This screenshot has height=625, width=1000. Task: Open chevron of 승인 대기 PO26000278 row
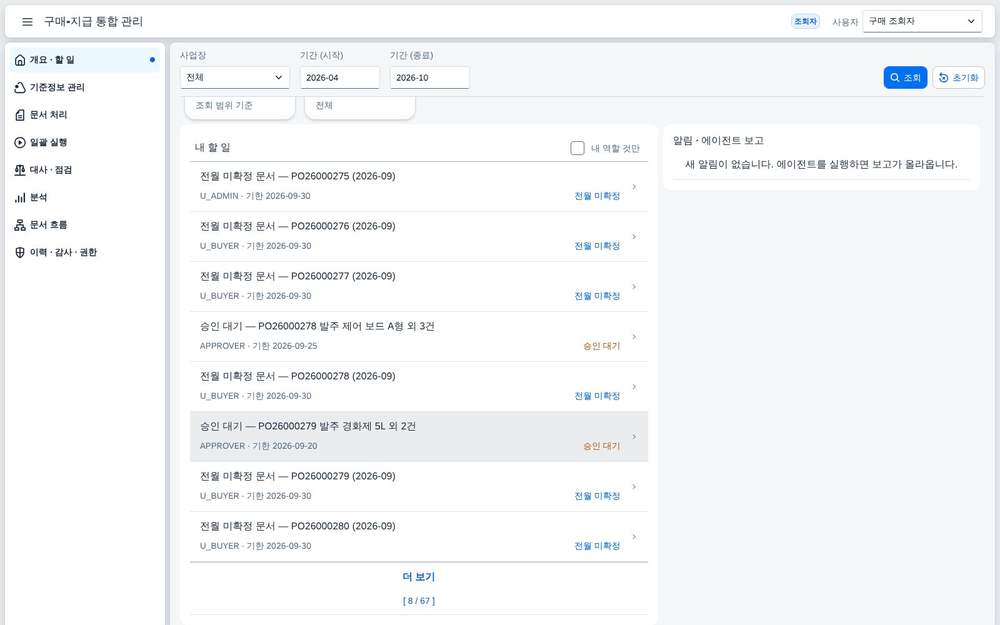(x=634, y=337)
